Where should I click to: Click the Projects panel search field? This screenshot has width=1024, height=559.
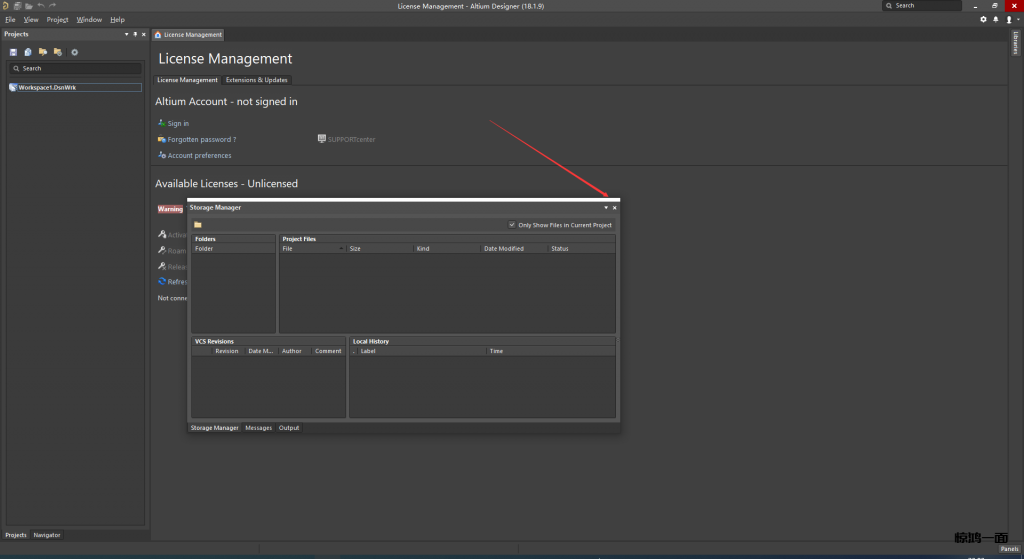pos(75,69)
